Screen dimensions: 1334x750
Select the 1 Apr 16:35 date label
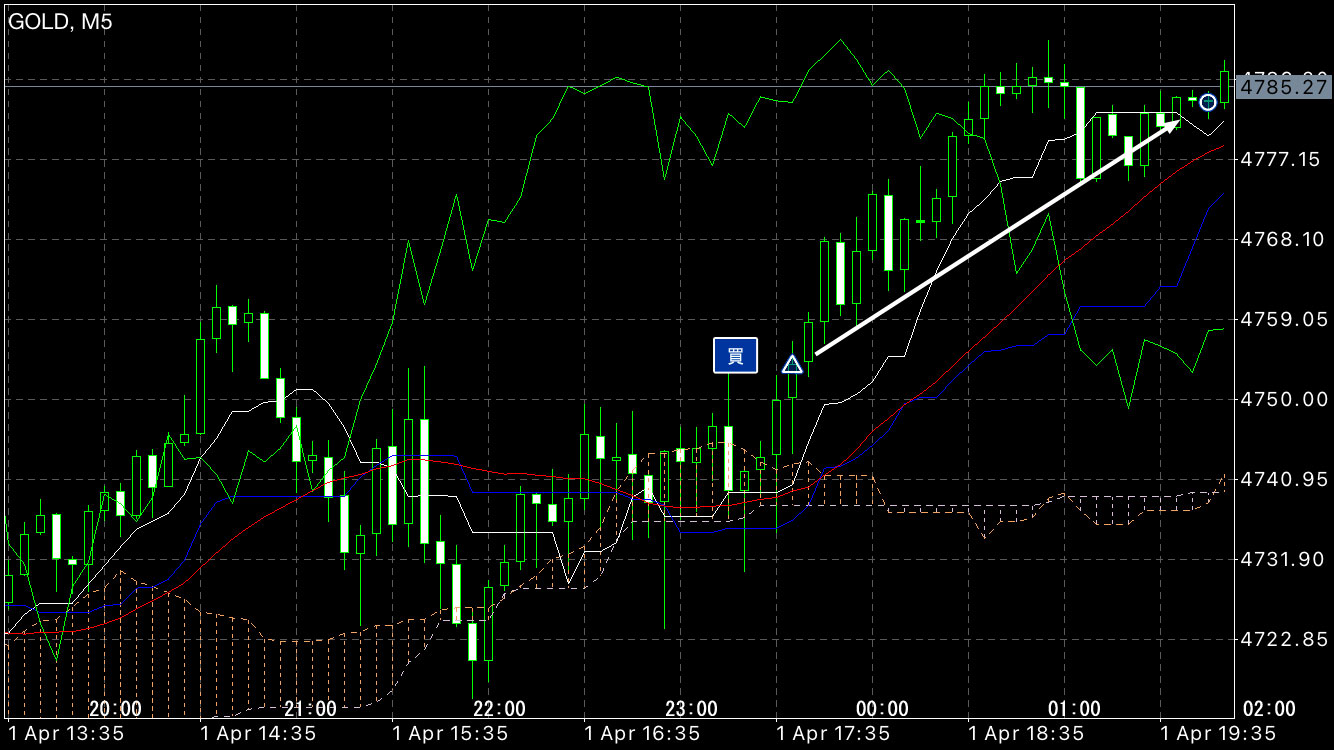(641, 734)
